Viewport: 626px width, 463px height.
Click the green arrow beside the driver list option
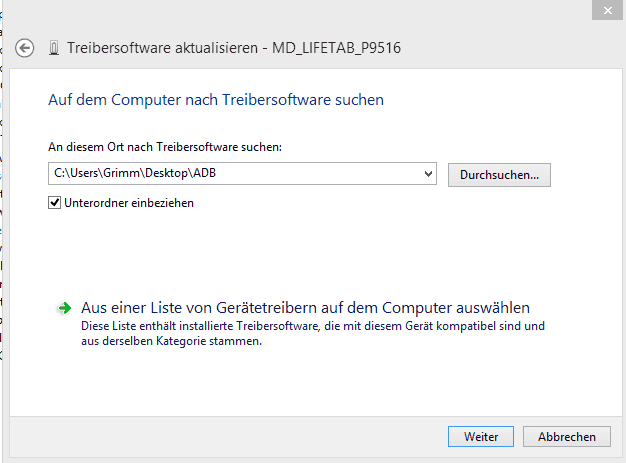pos(64,308)
